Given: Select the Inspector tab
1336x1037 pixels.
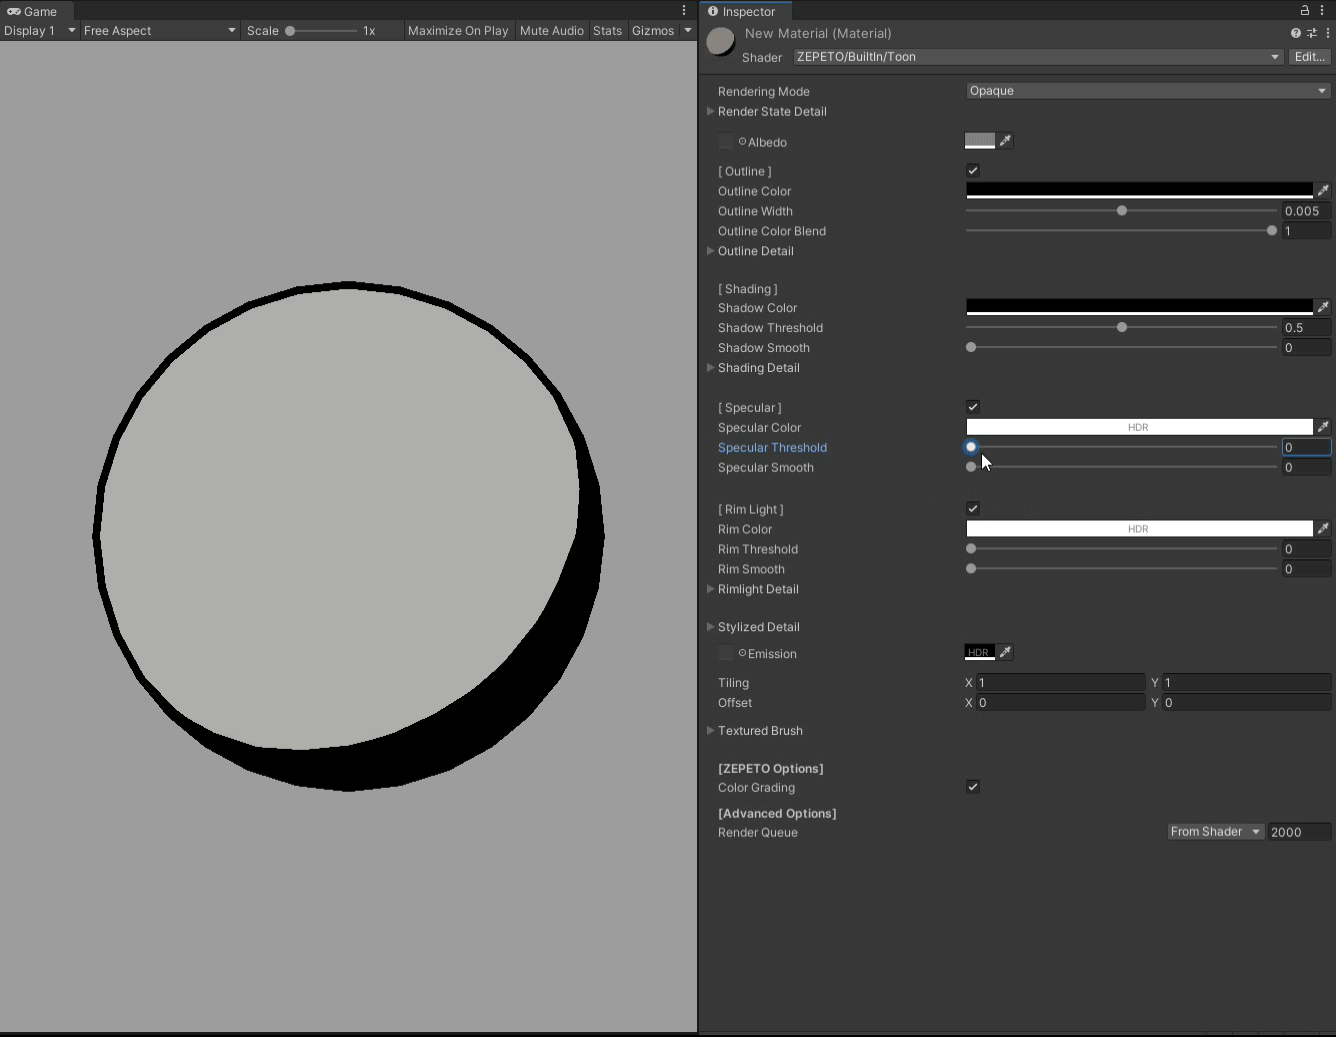Looking at the screenshot, I should click(745, 11).
